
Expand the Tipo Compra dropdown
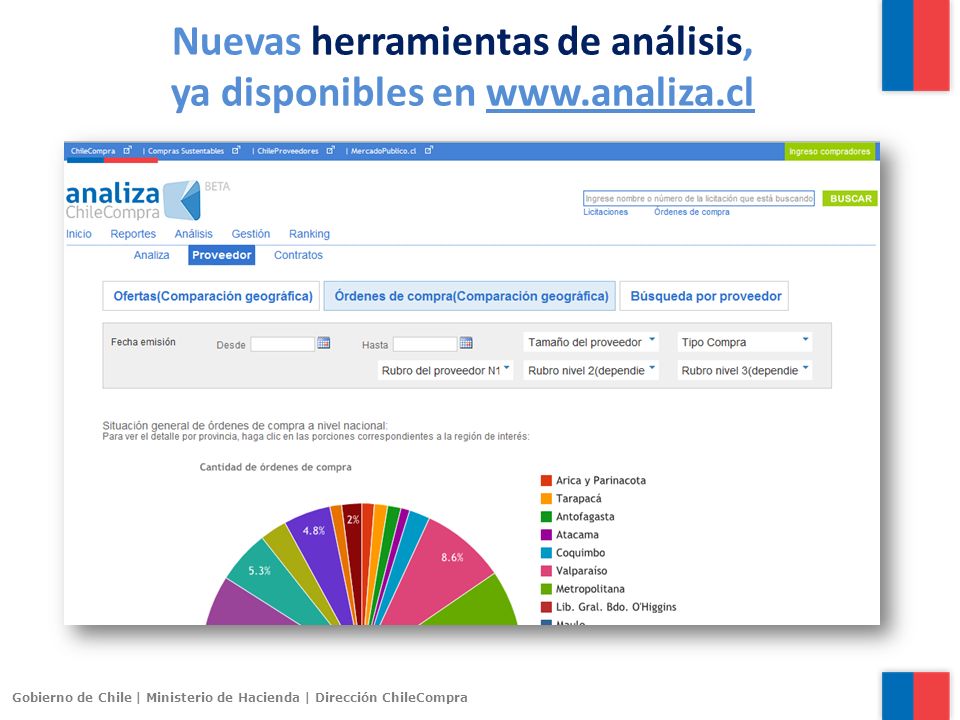point(744,342)
